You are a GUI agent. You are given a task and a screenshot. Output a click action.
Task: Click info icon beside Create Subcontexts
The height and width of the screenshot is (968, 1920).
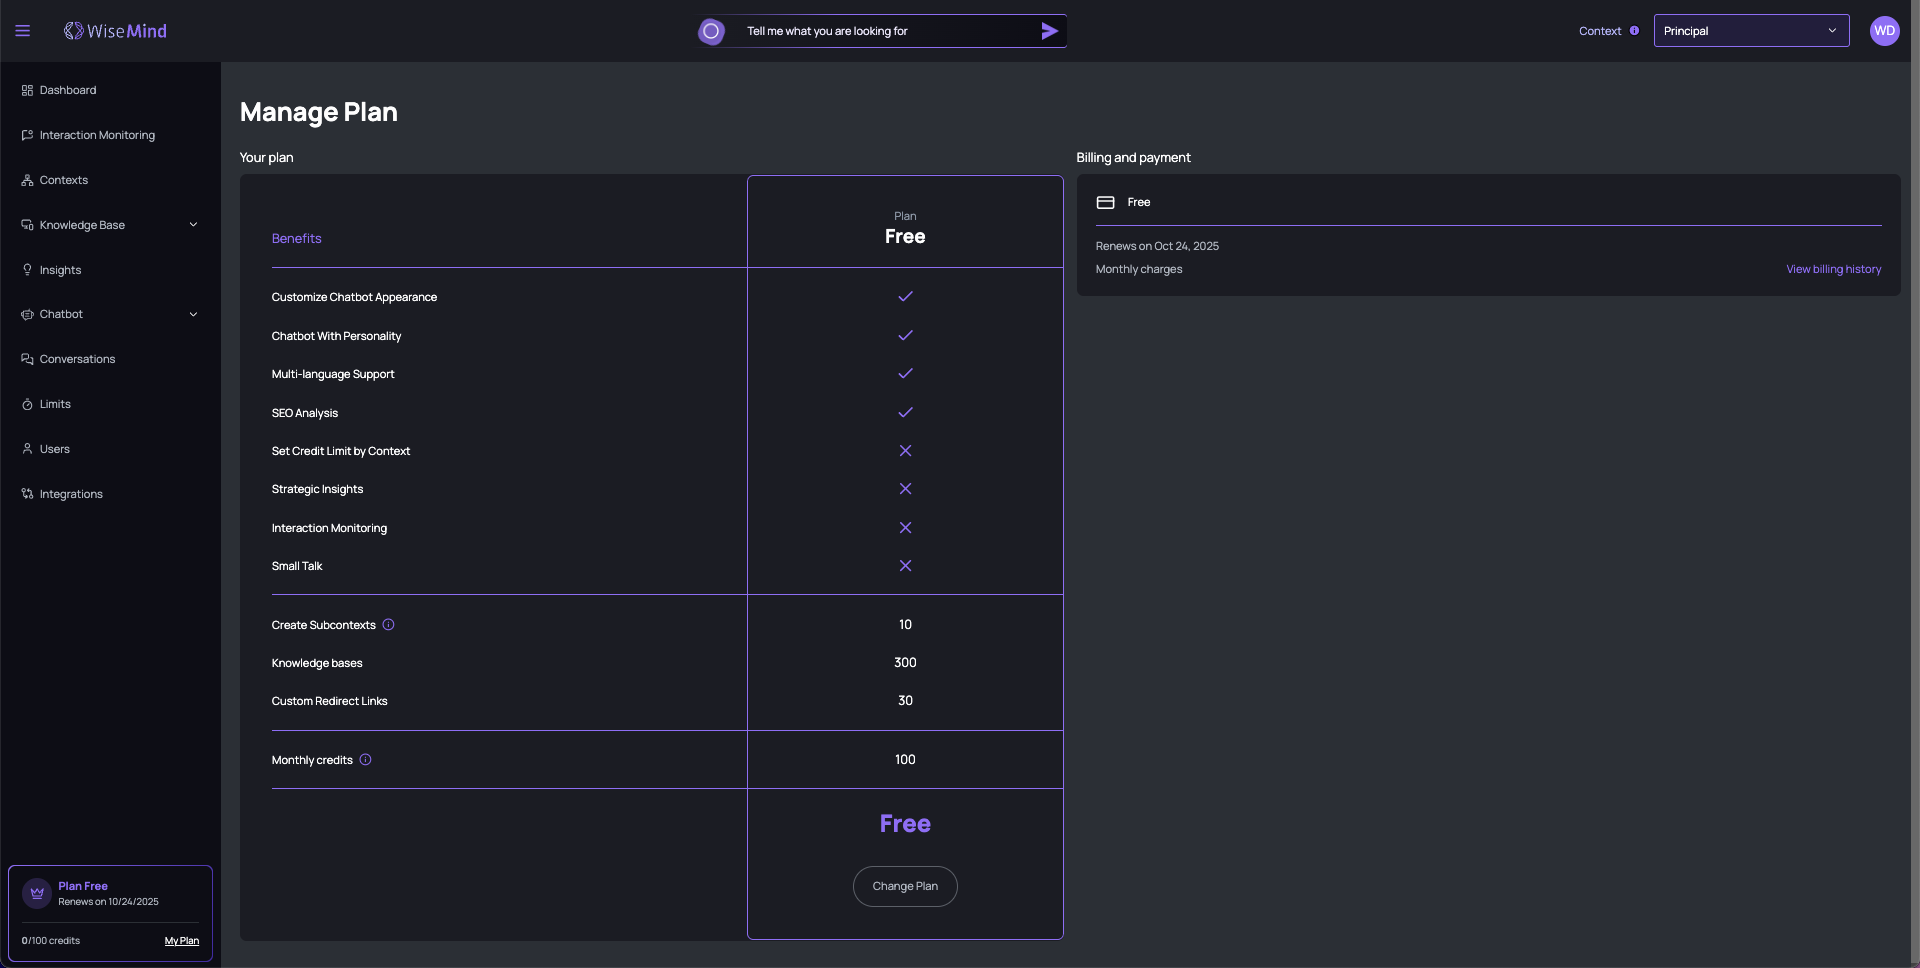tap(388, 625)
